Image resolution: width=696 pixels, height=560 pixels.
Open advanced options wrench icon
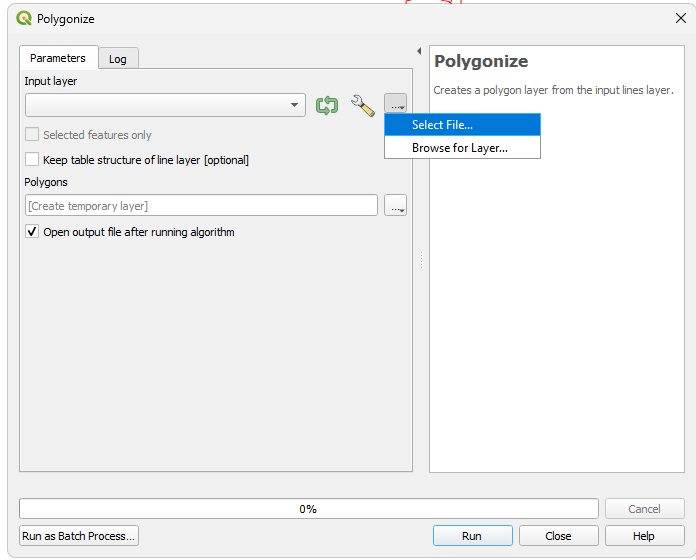click(362, 105)
